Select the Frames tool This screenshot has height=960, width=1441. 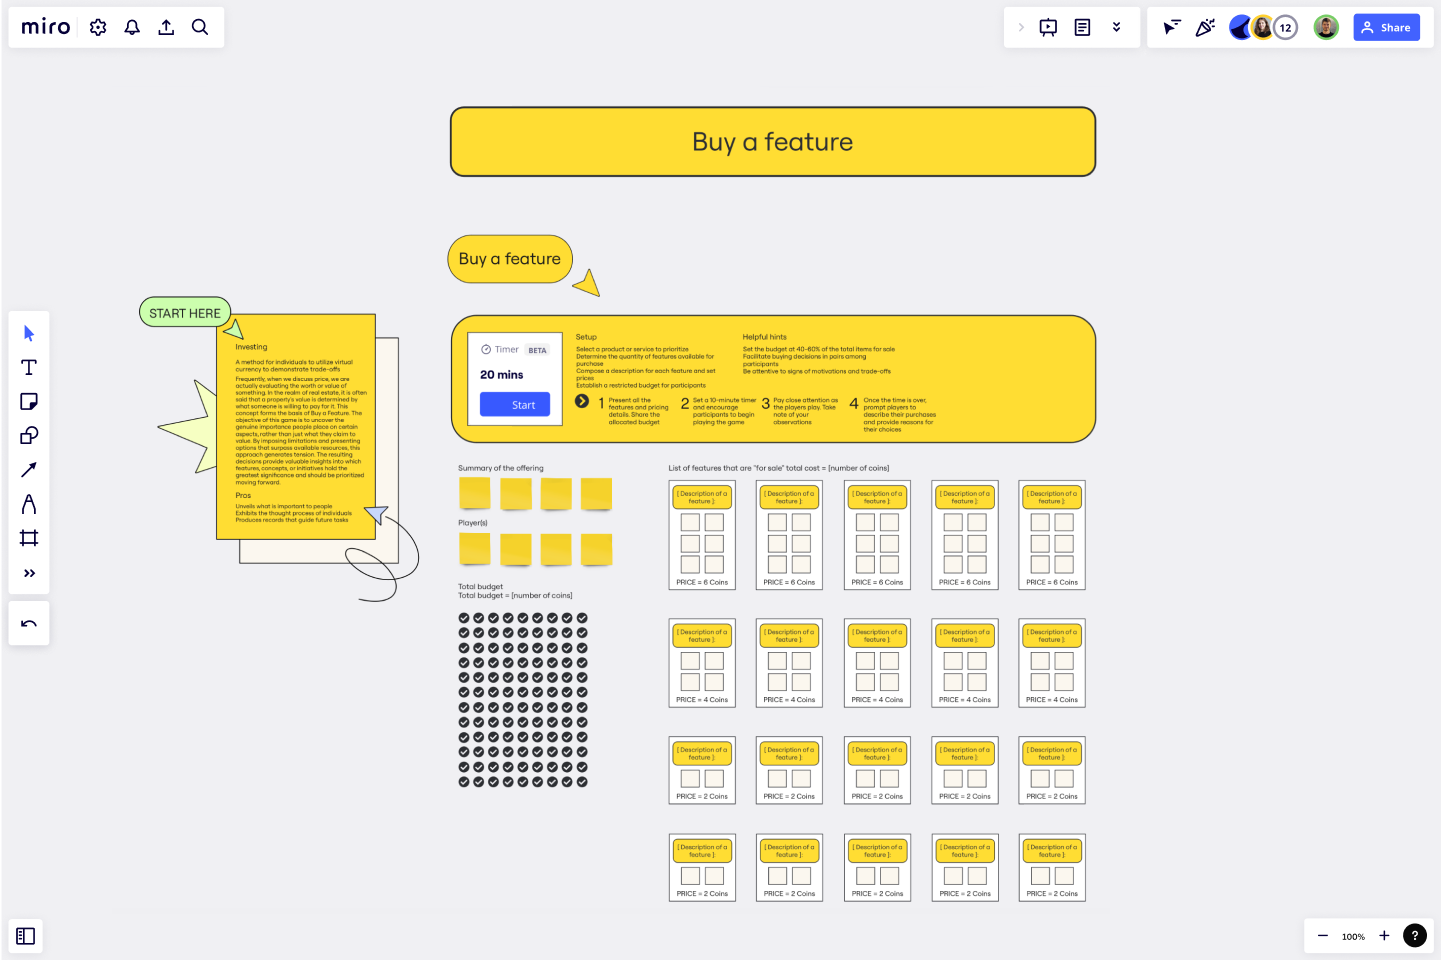(x=29, y=538)
